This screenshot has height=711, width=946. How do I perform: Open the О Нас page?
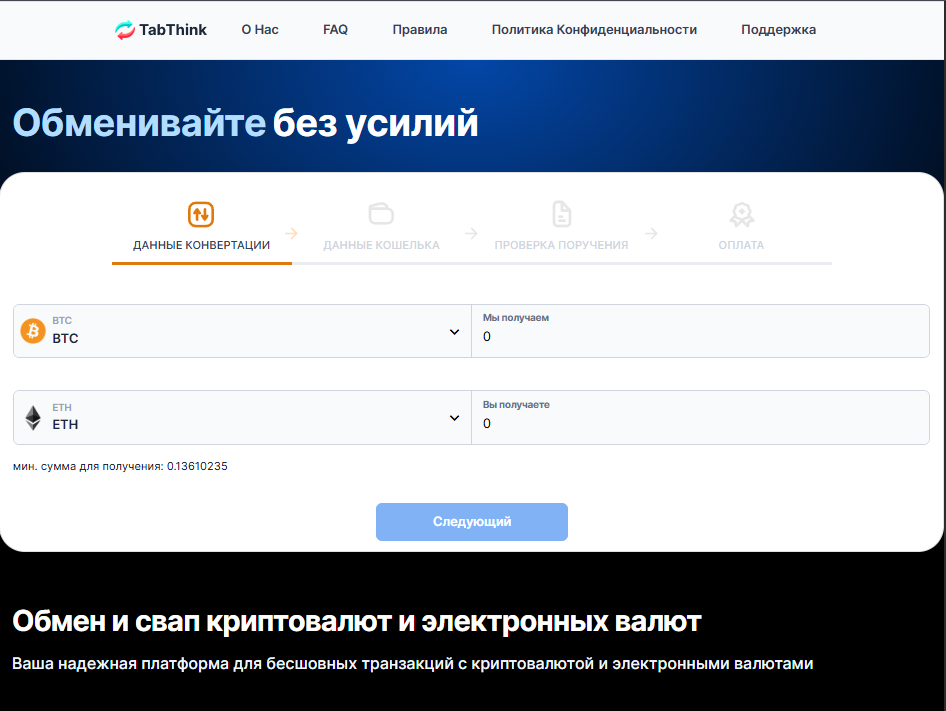tap(260, 30)
